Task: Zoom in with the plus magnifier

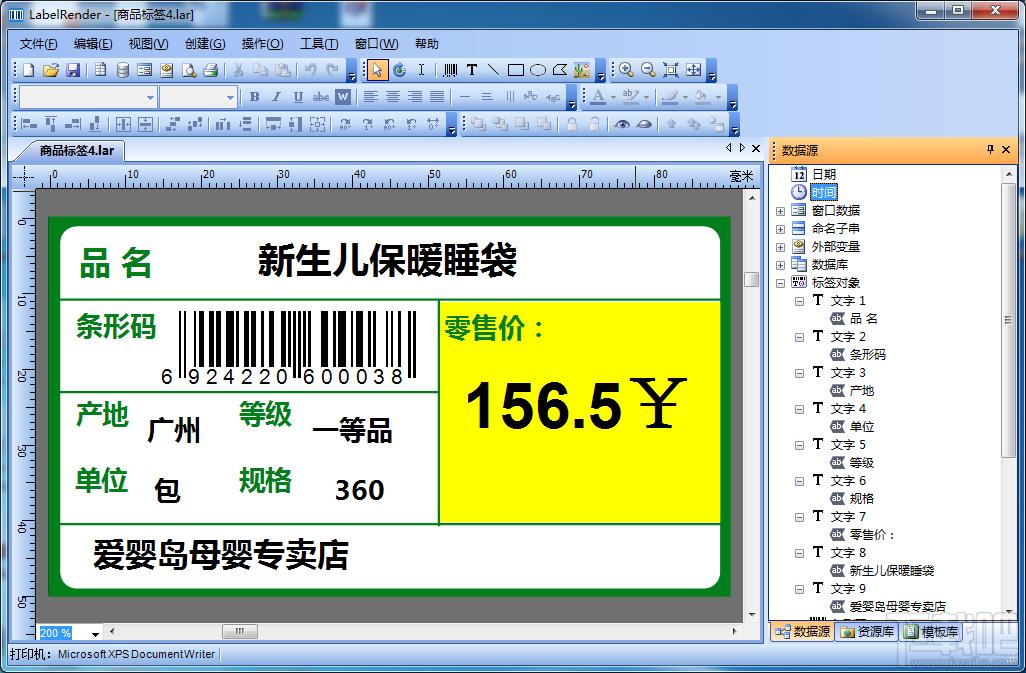Action: [x=626, y=70]
